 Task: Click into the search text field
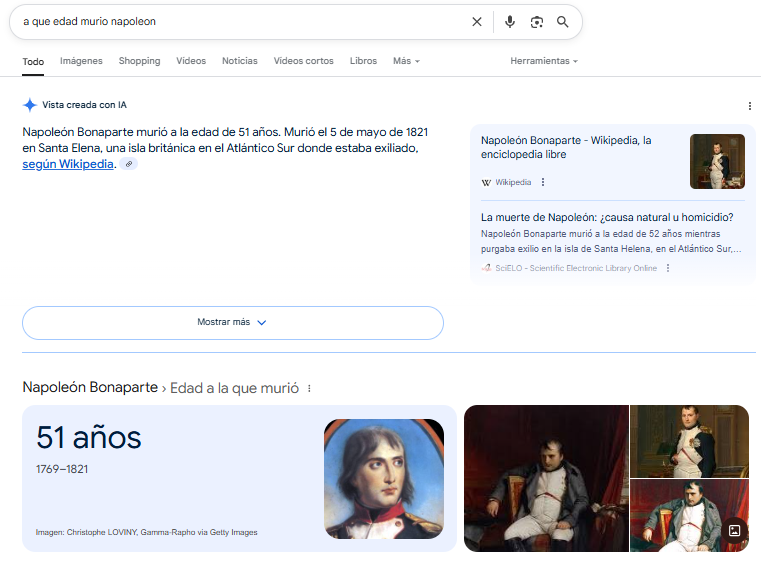[240, 22]
